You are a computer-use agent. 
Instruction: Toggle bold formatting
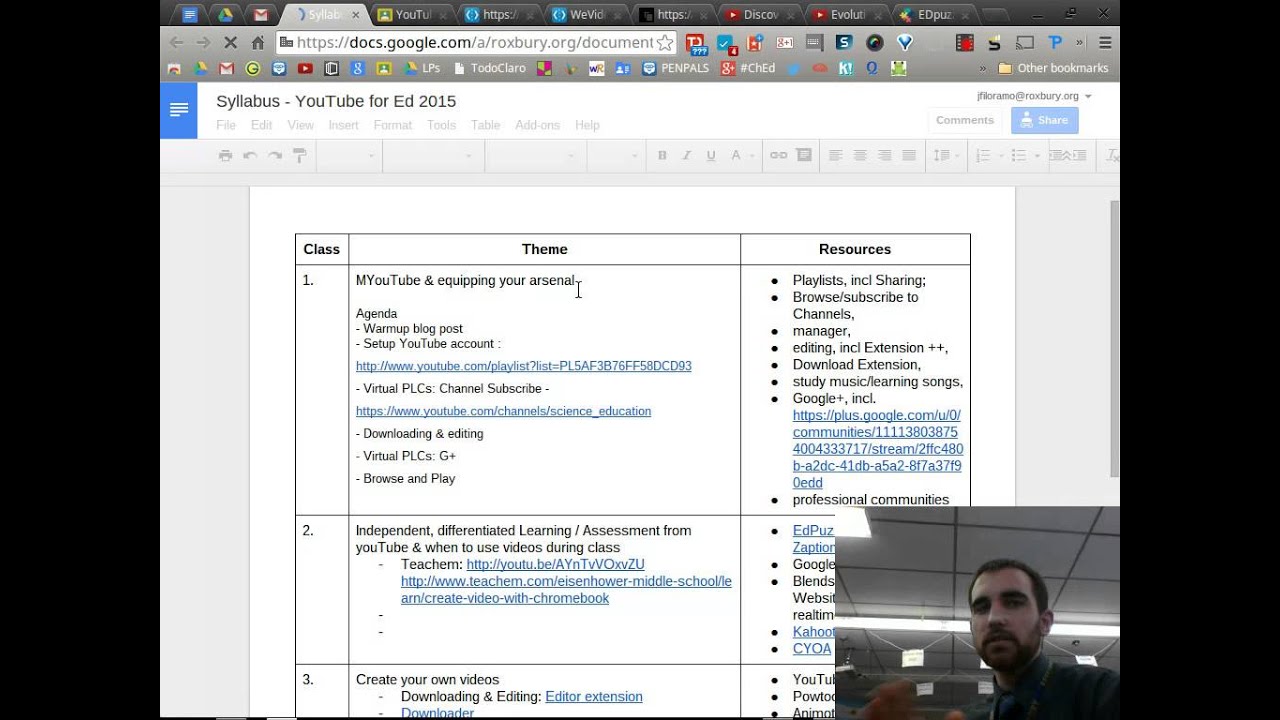(662, 155)
